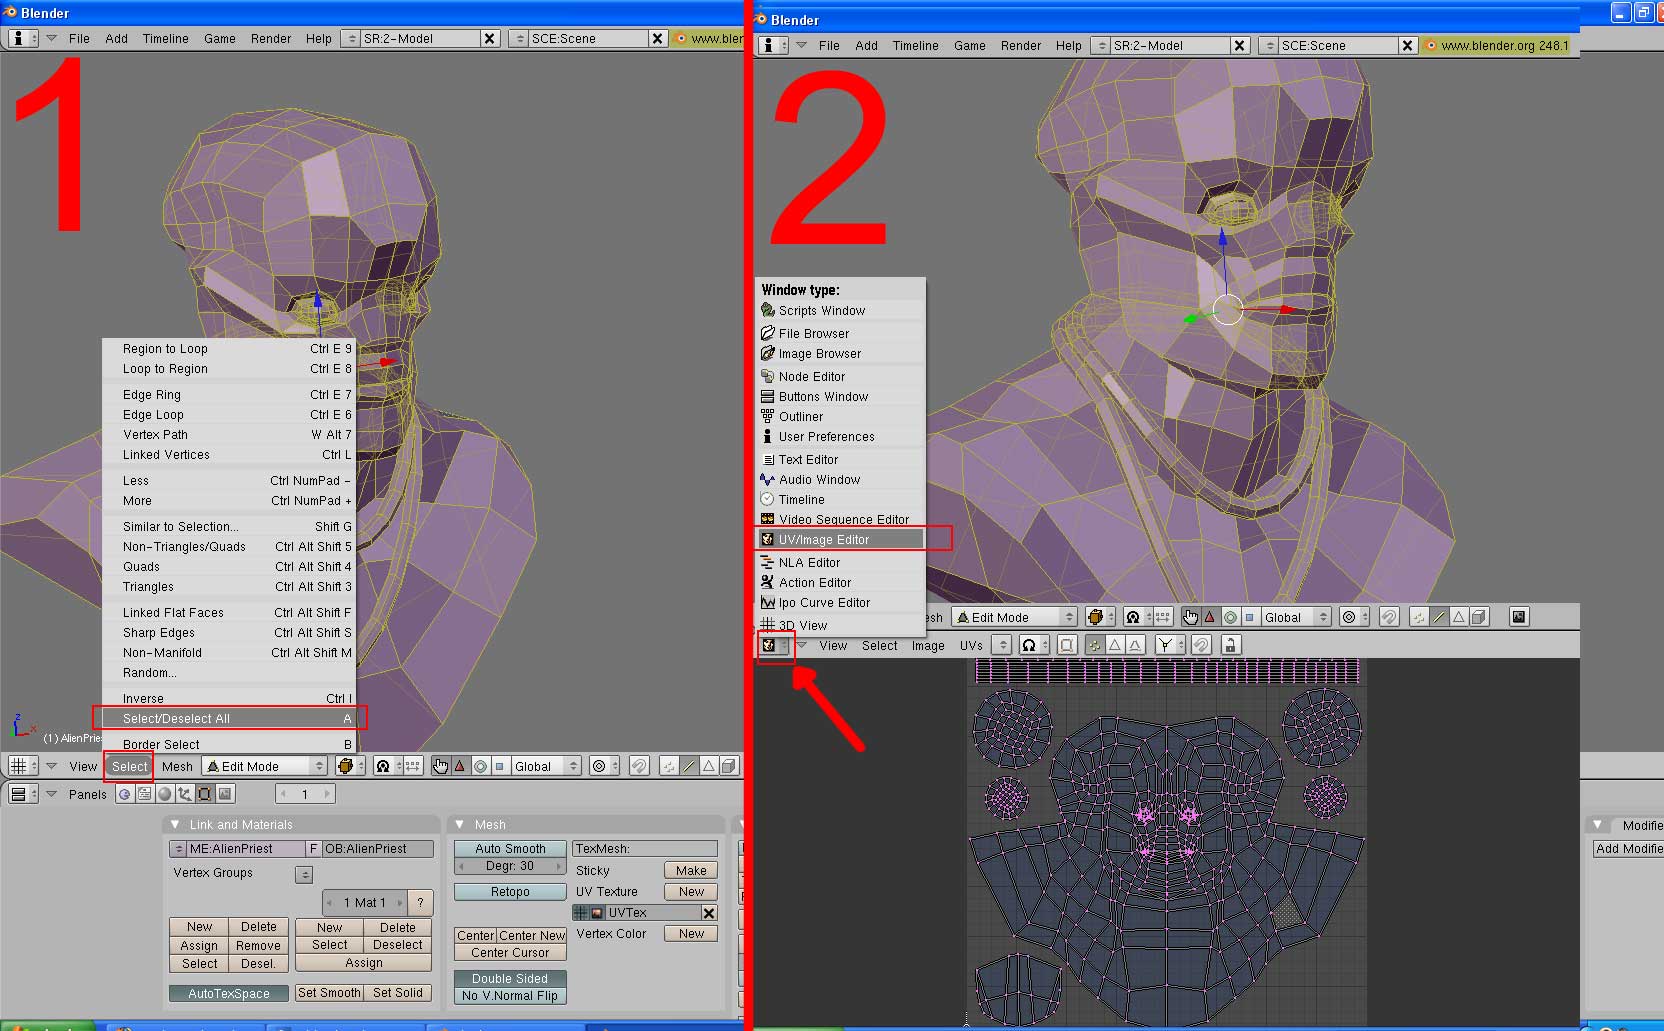Open the ME:AlienPriest datablock selector

178,849
